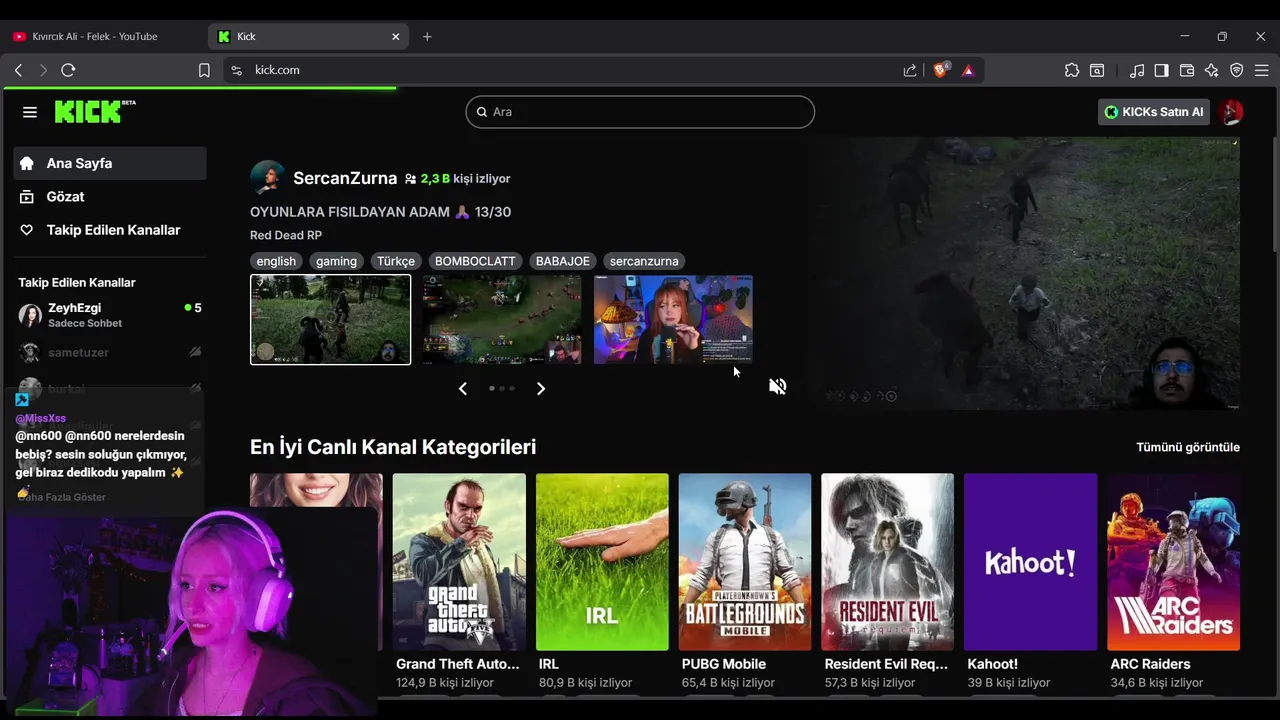The width and height of the screenshot is (1280, 720).
Task: Go to Ana Sayfa in the sidebar
Action: [x=110, y=163]
